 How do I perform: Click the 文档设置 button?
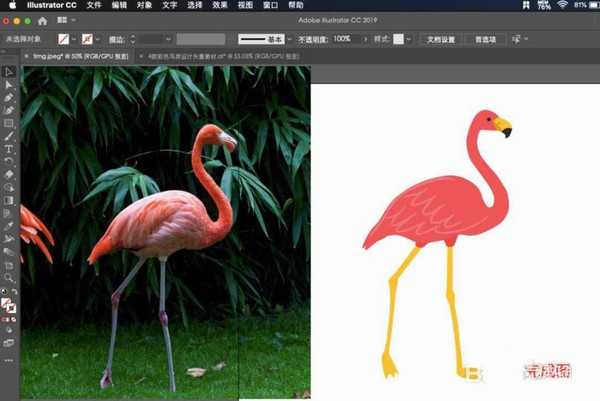pos(440,38)
